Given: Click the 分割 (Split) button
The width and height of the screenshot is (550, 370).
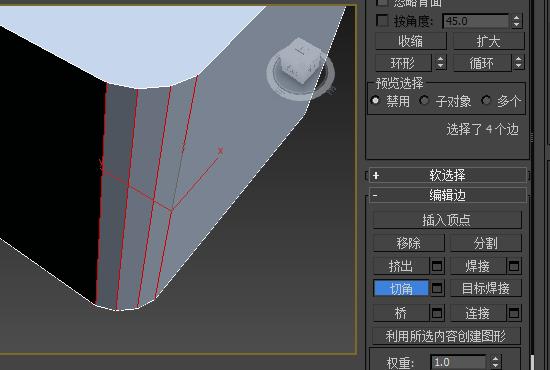Looking at the screenshot, I should pos(486,243).
